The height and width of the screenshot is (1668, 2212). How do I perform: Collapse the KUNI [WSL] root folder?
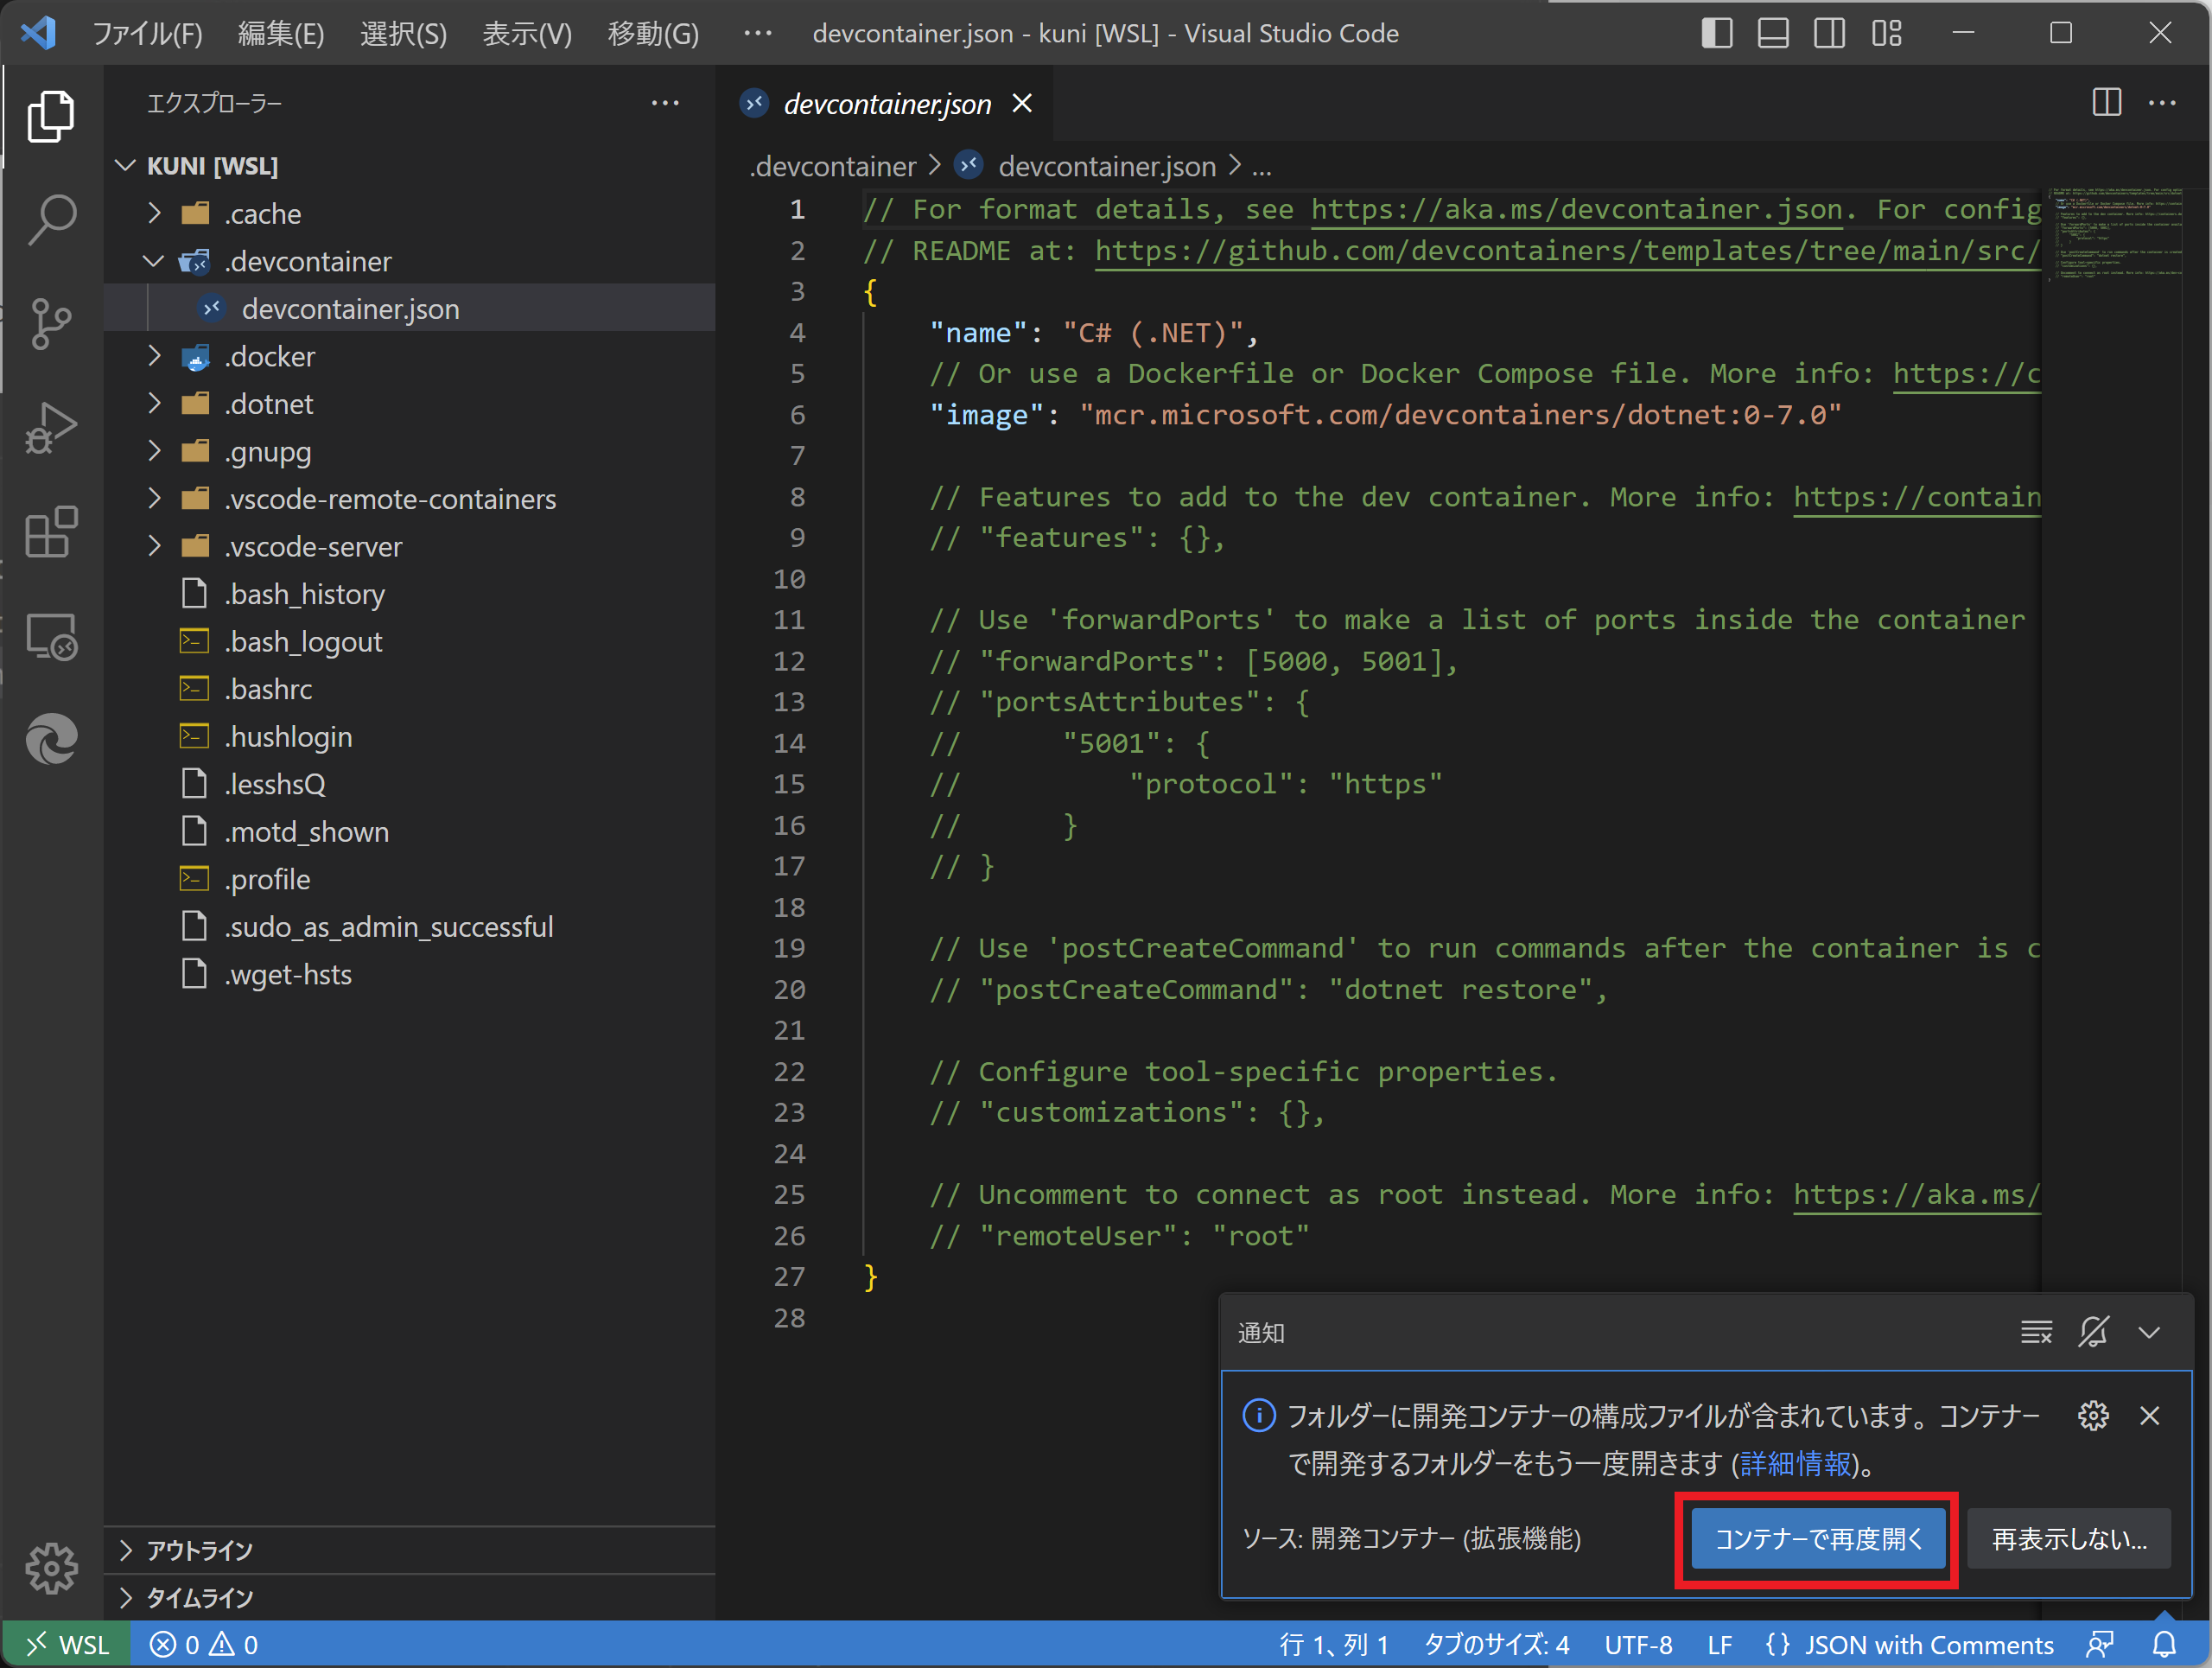pos(410,165)
